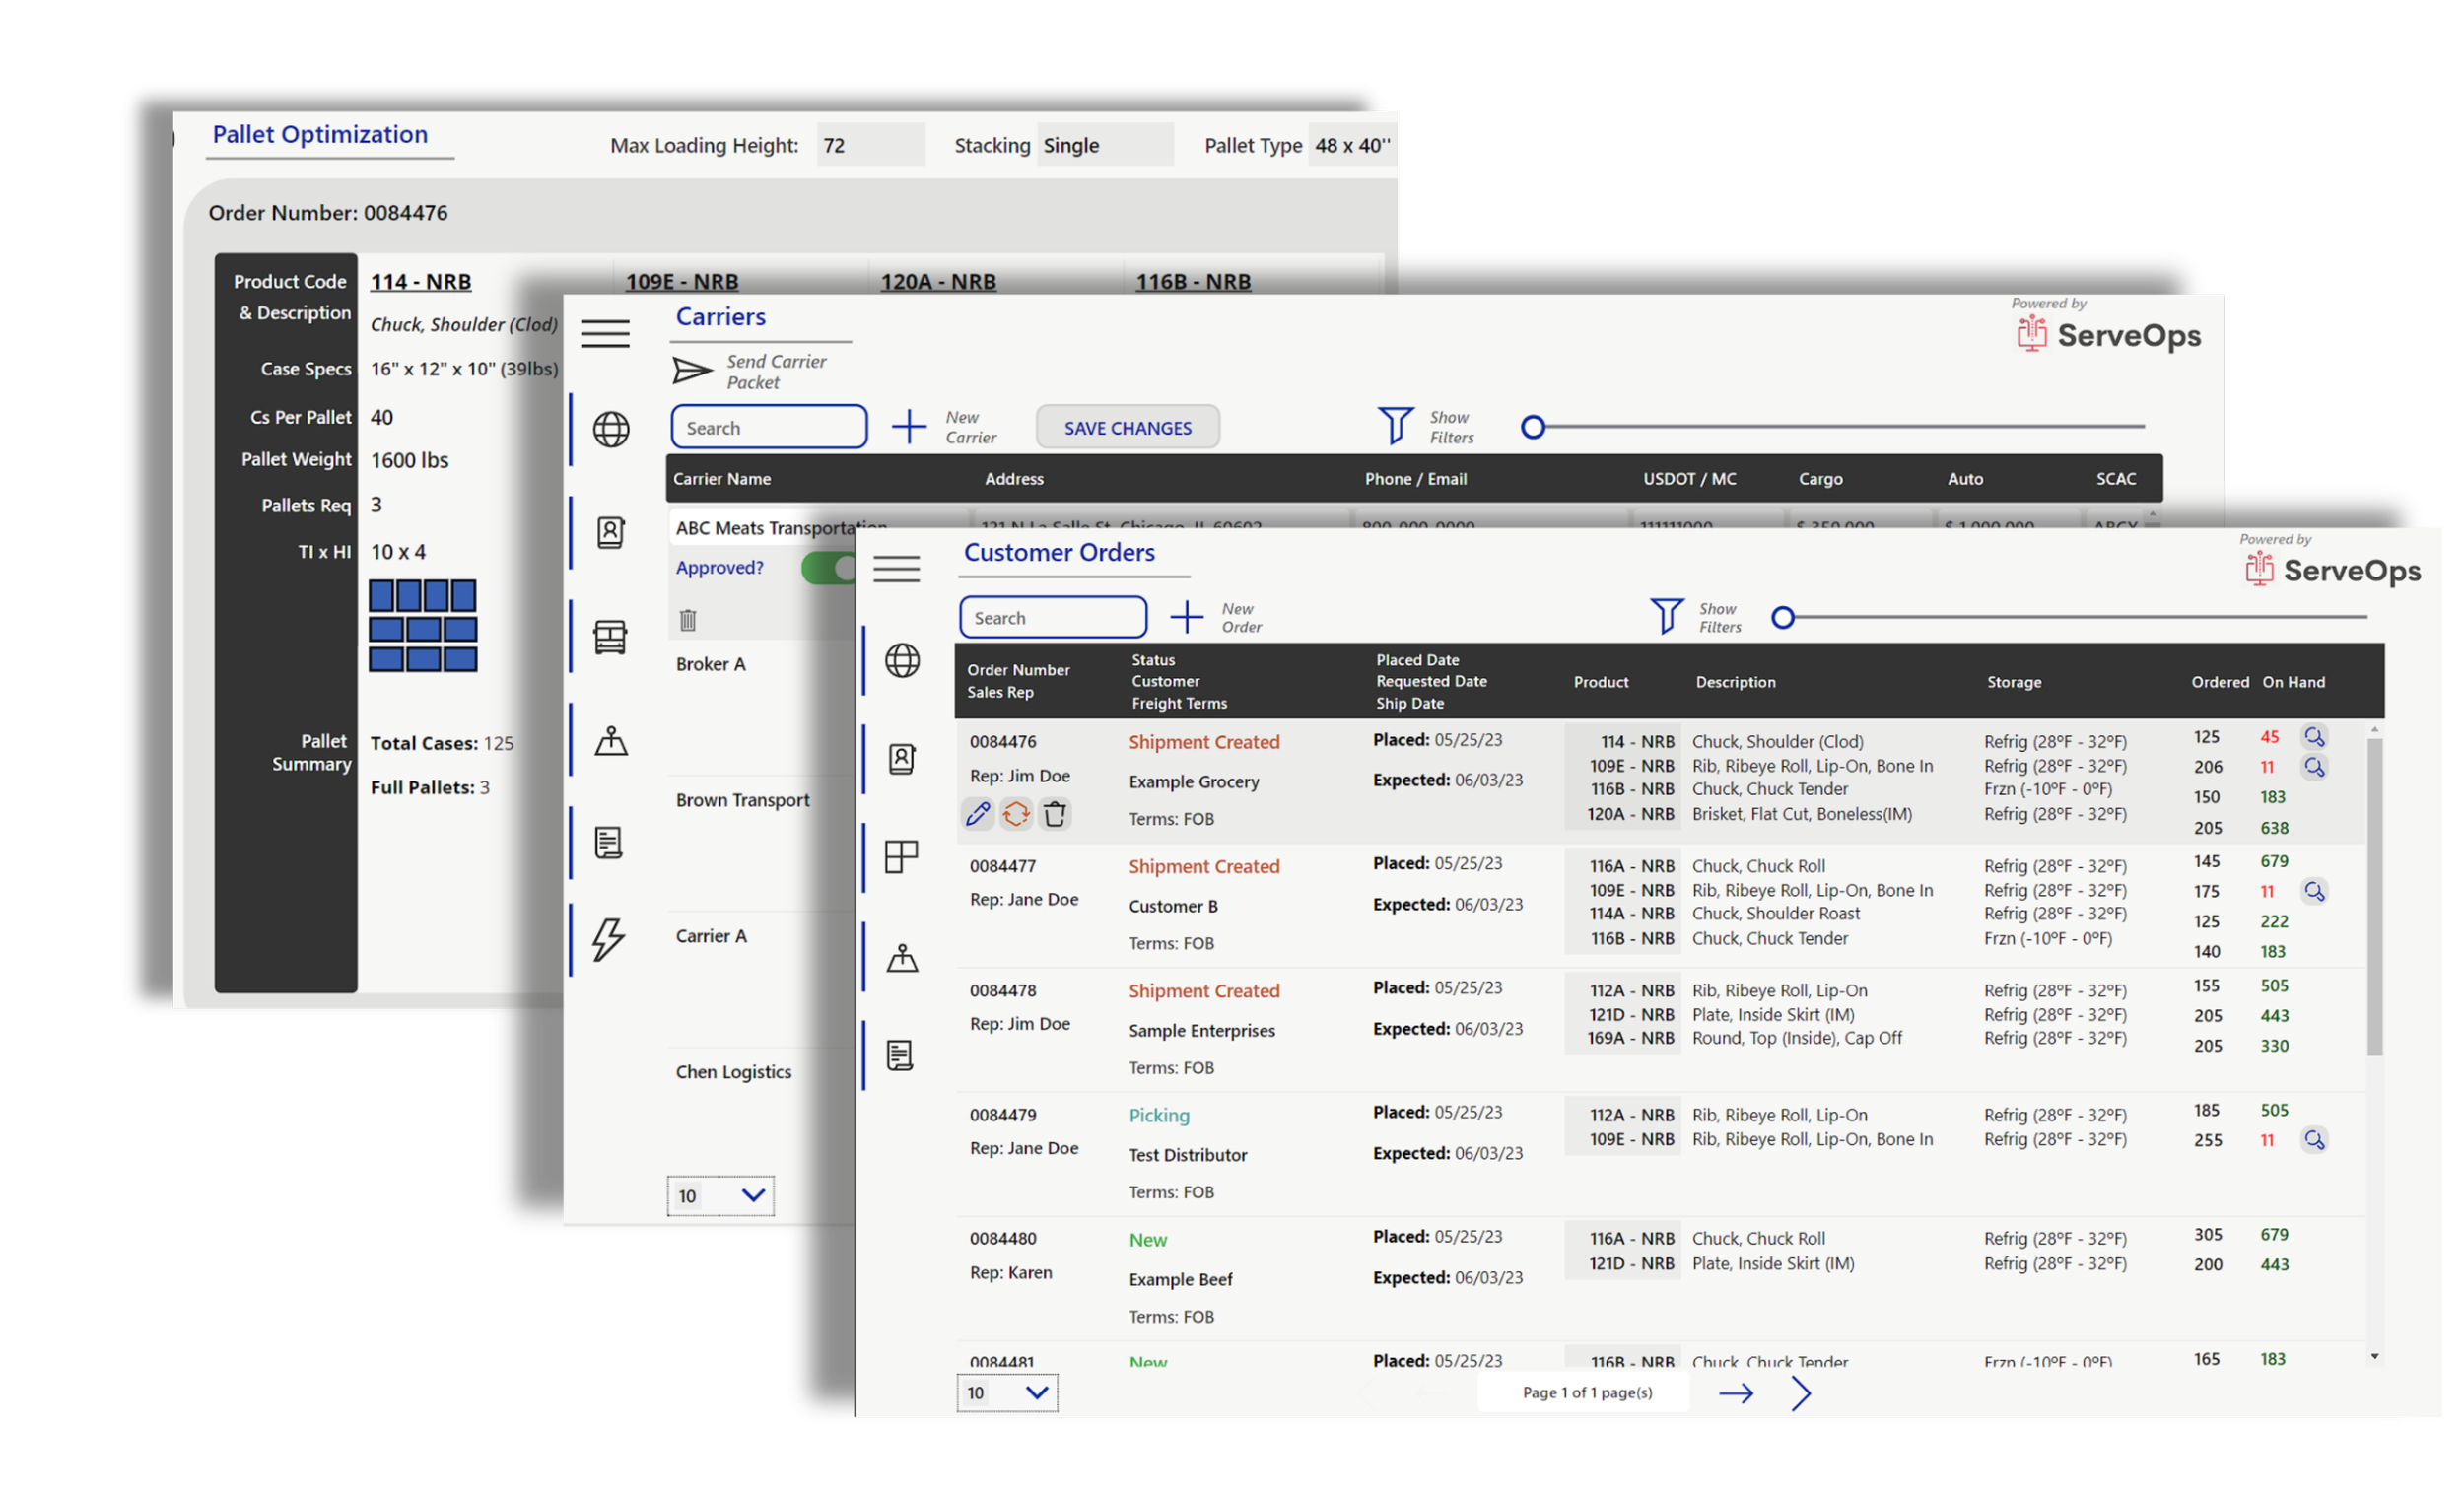Open the Stacking dropdown set to Single

1104,145
